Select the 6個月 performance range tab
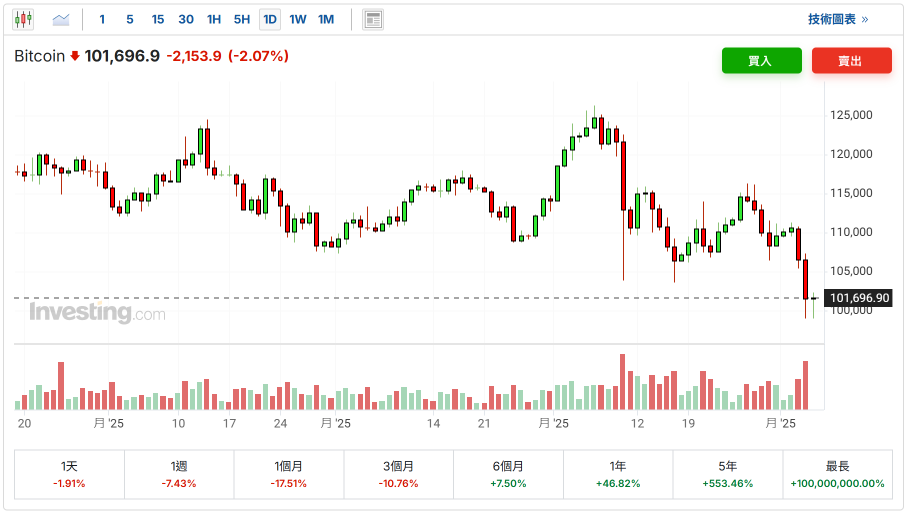This screenshot has width=909, height=514. (508, 474)
